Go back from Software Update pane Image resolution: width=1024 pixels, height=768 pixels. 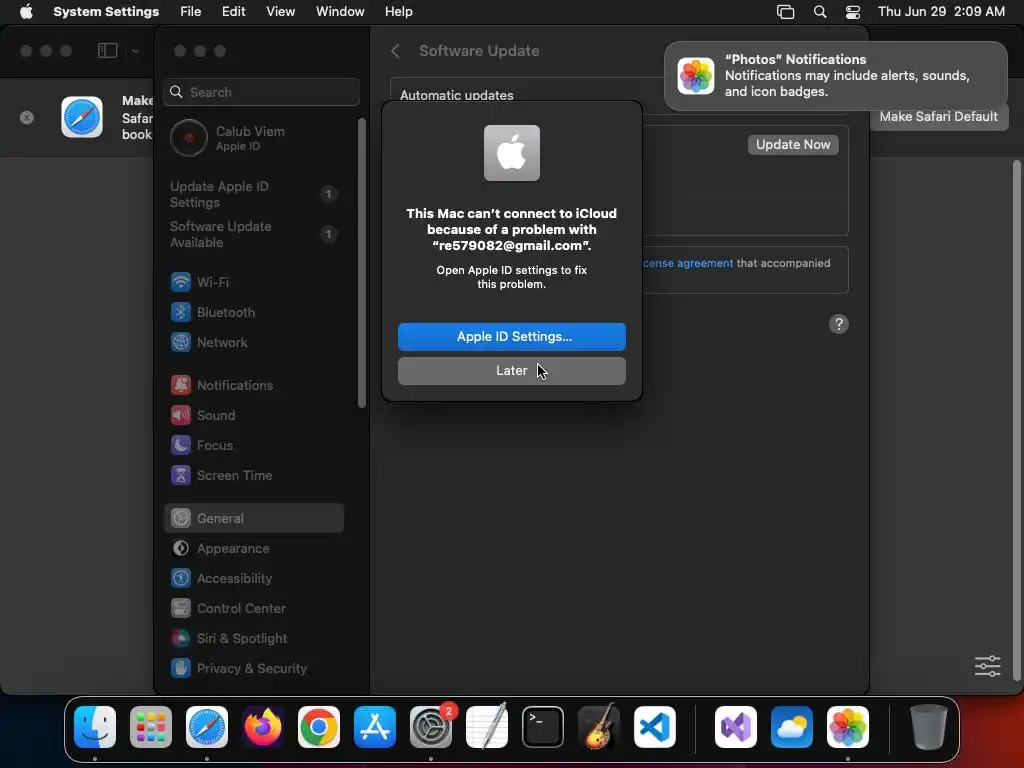click(395, 51)
